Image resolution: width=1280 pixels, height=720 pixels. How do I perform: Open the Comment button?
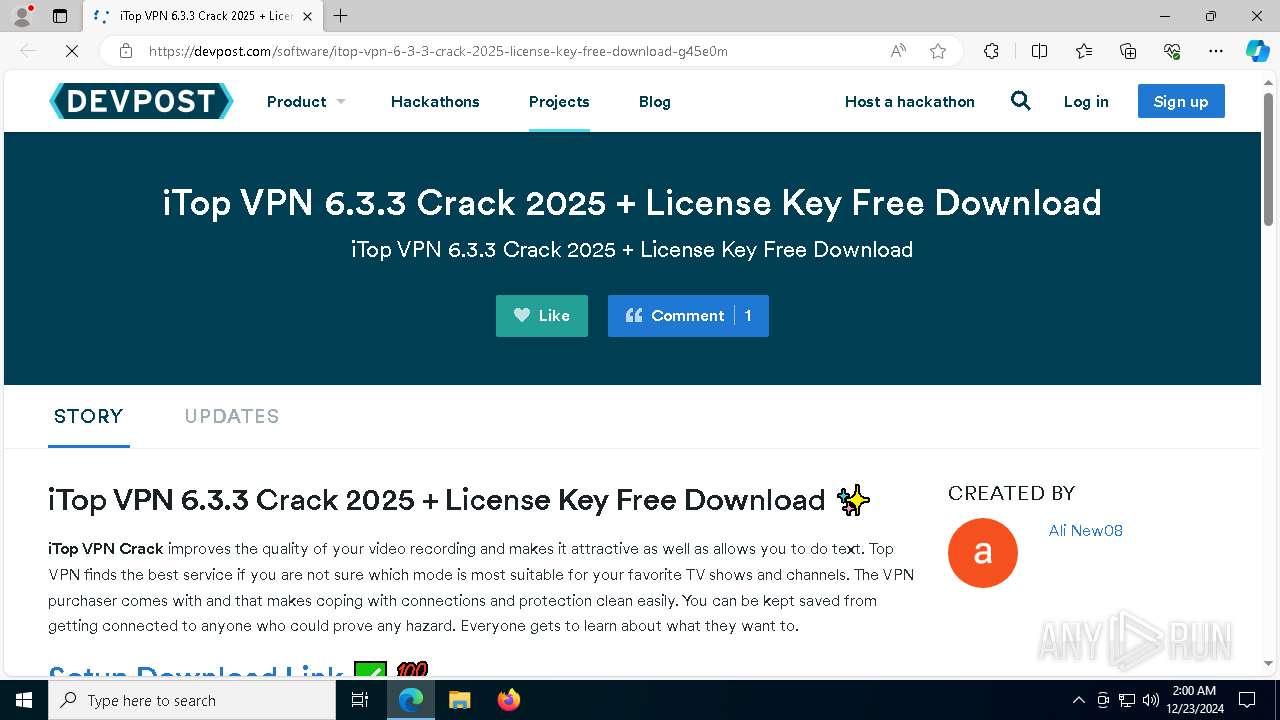tap(688, 316)
